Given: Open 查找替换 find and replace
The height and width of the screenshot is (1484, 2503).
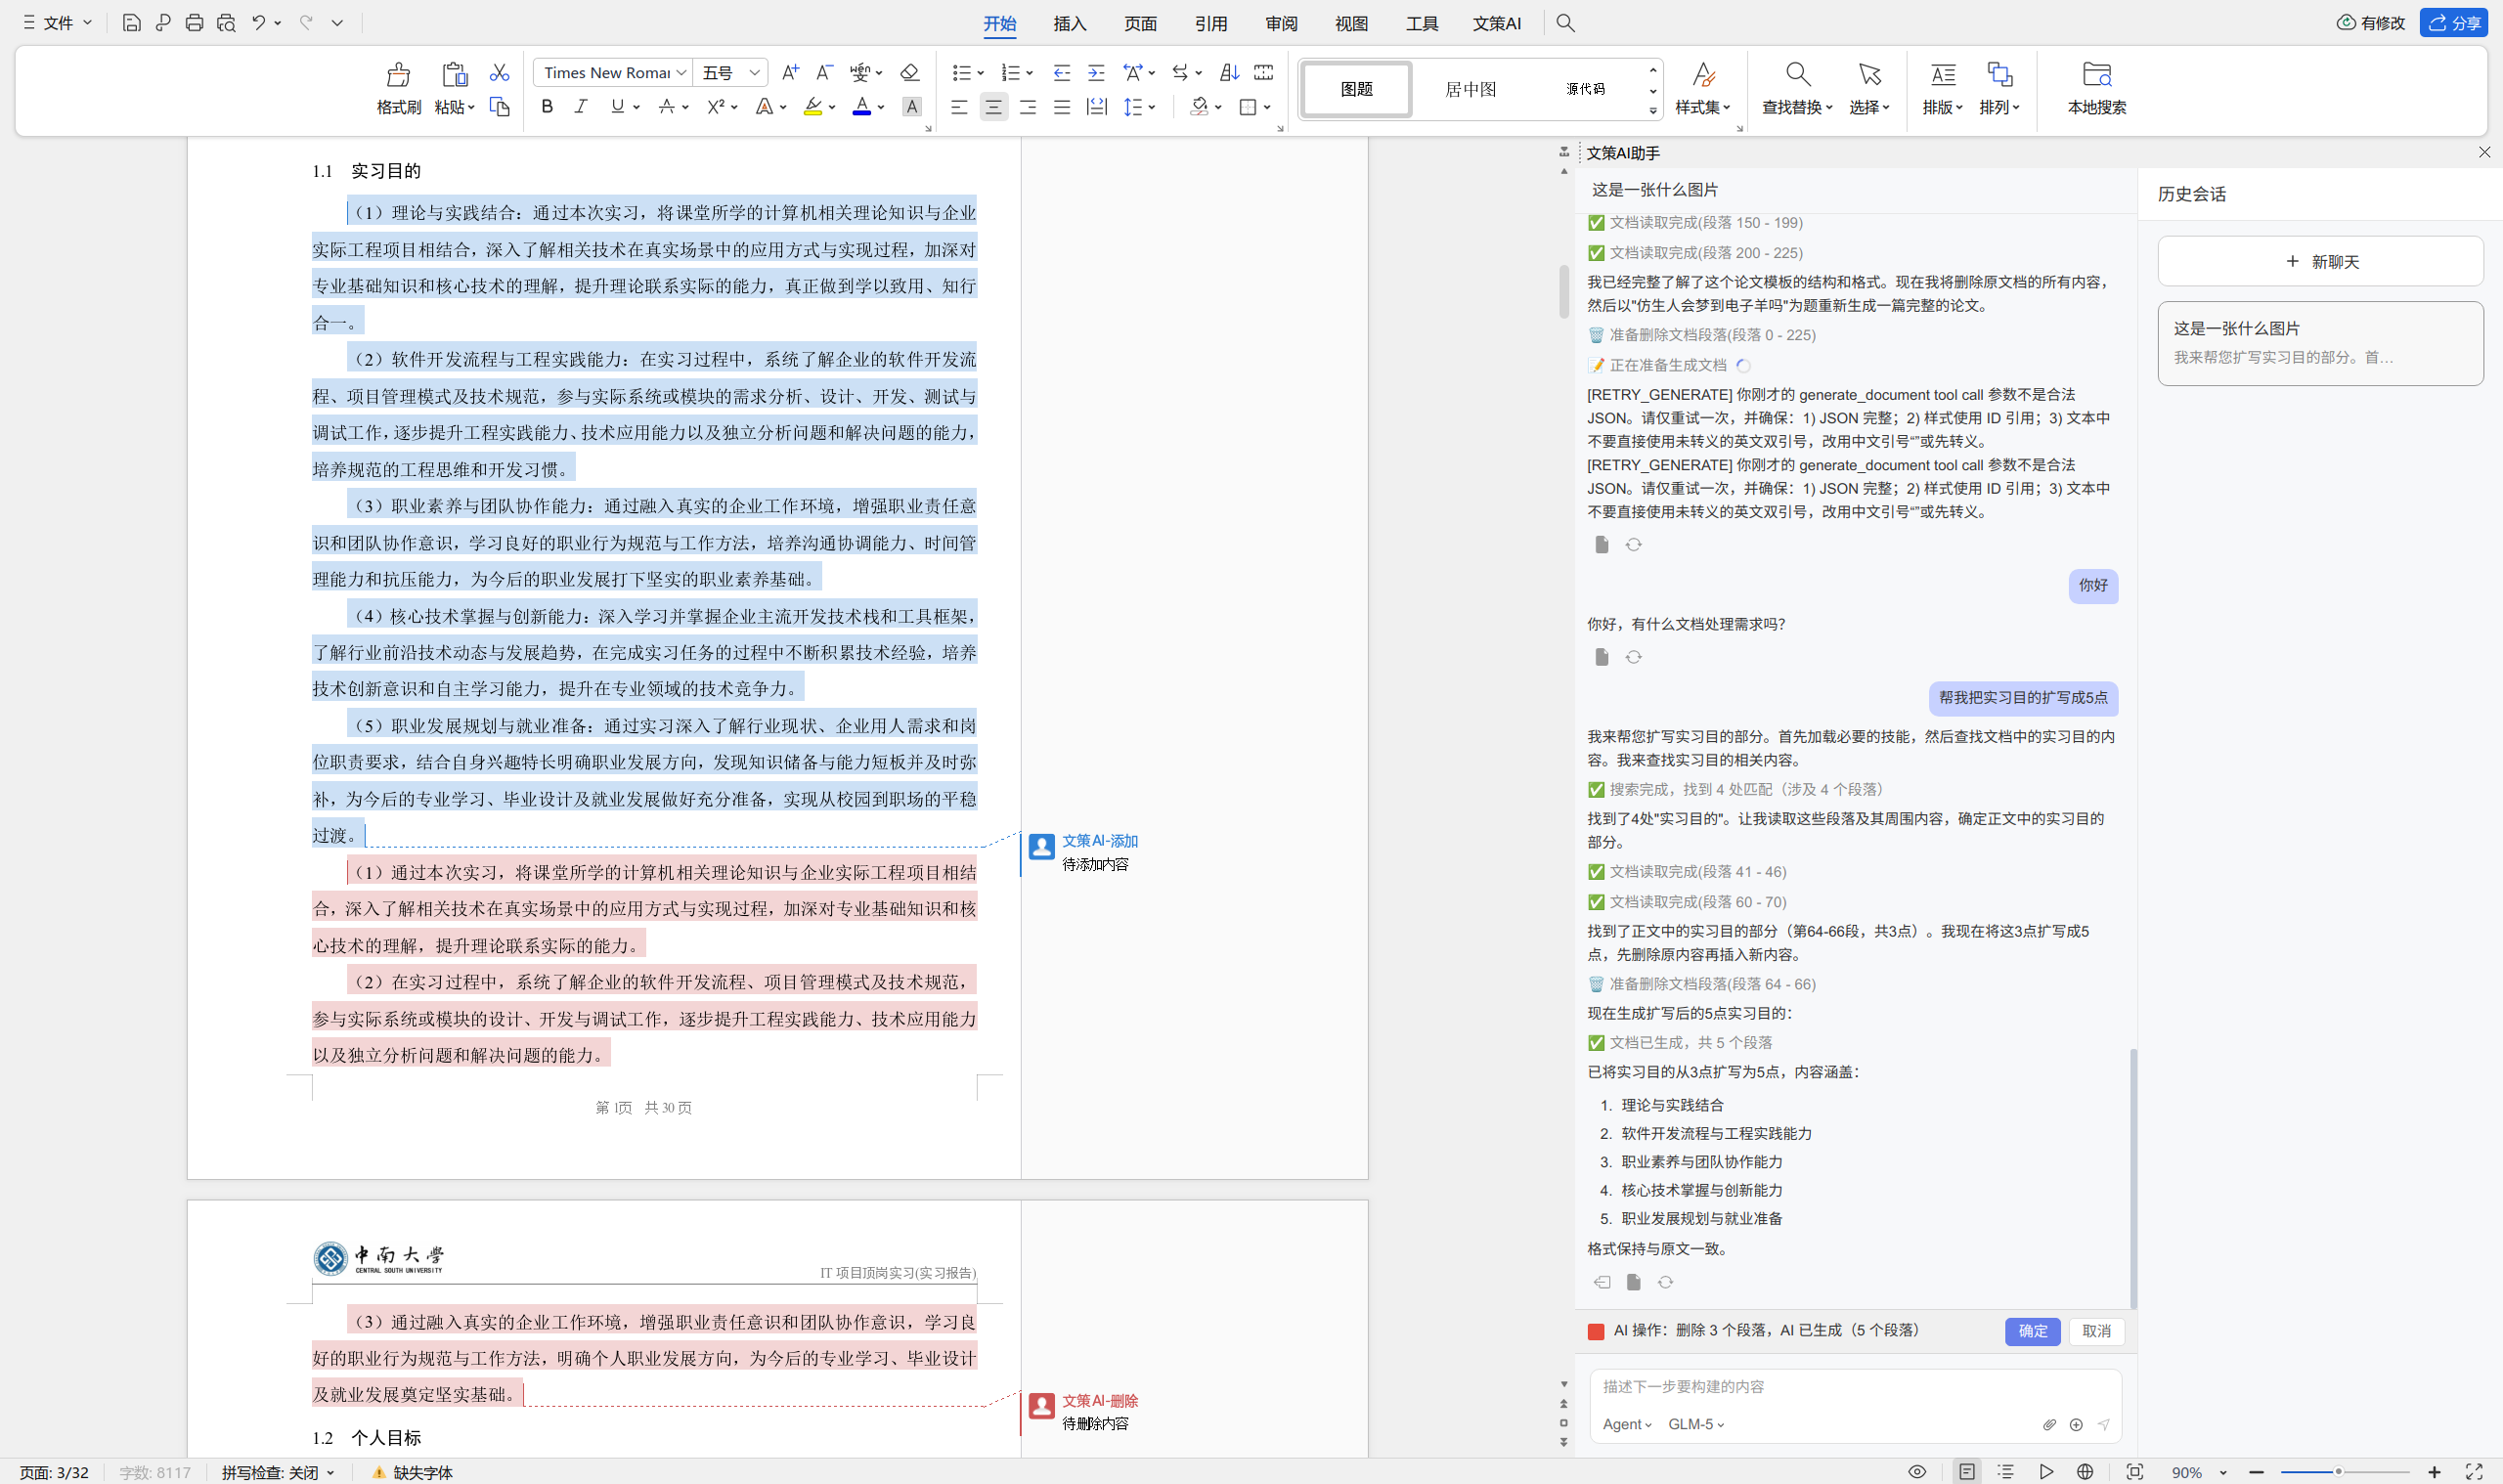Looking at the screenshot, I should pos(1797,88).
